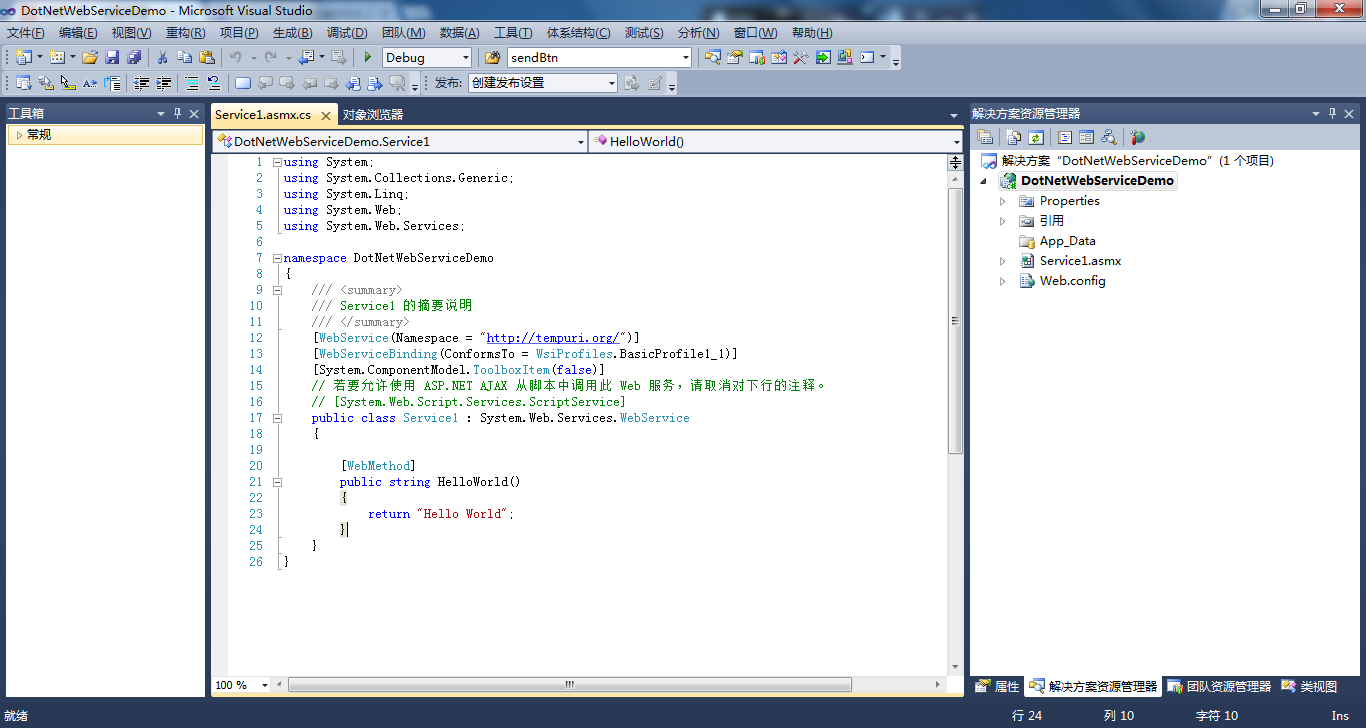The height and width of the screenshot is (728, 1366).
Task: Click the Cut scissors icon
Action: (162, 57)
